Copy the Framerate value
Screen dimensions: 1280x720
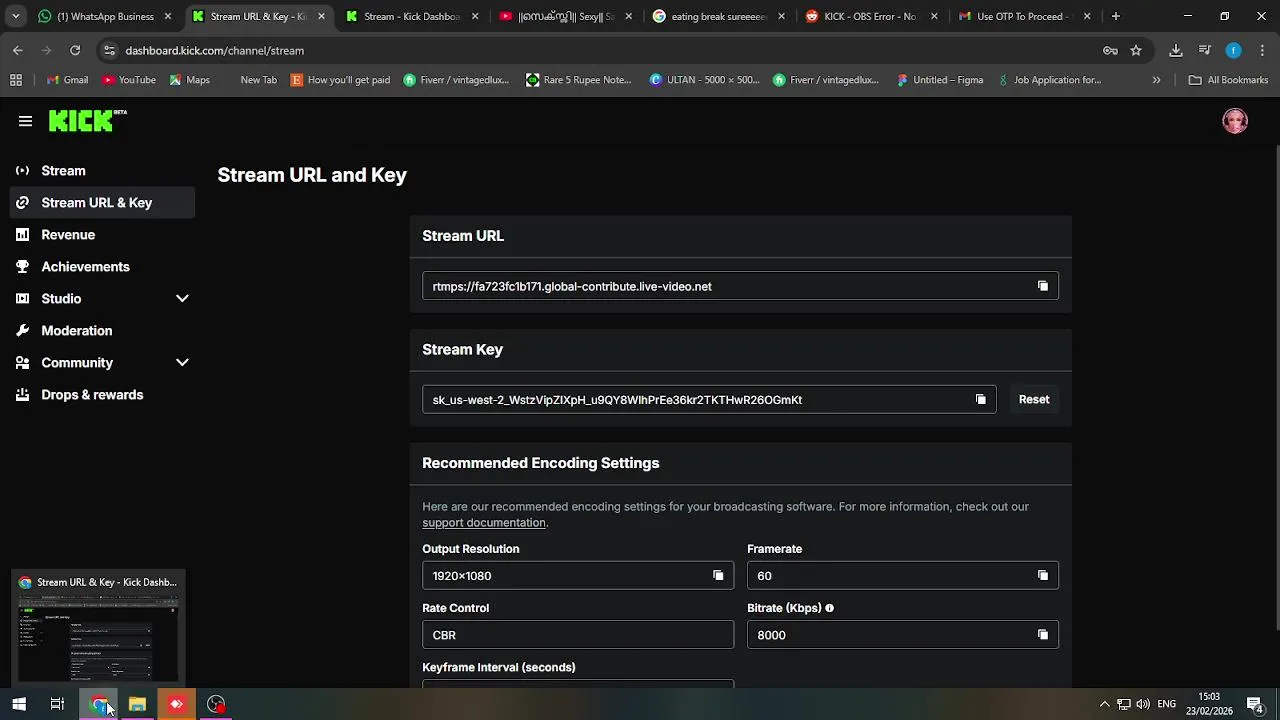[1043, 576]
